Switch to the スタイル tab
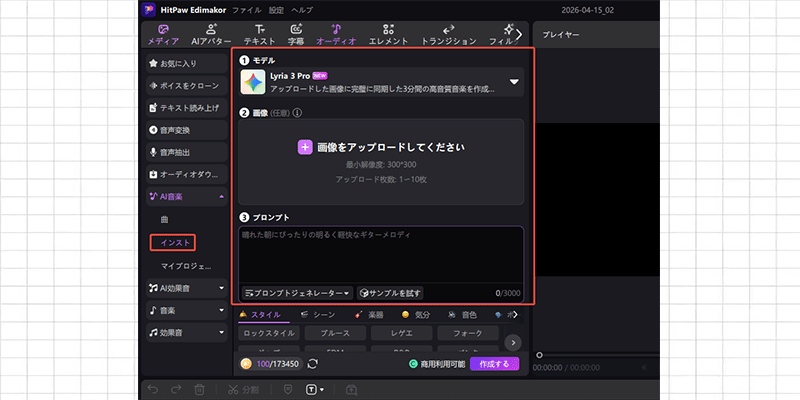800x400 pixels. pyautogui.click(x=260, y=315)
